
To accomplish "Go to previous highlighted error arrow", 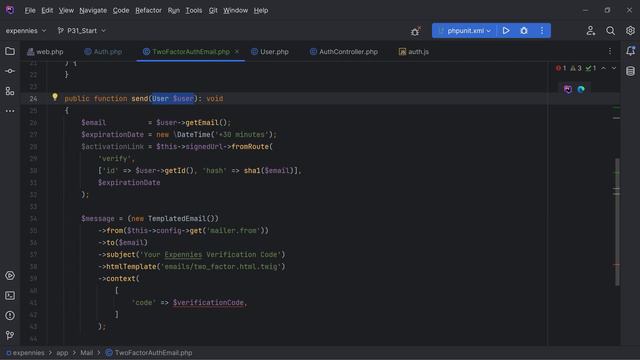I will 603,68.
